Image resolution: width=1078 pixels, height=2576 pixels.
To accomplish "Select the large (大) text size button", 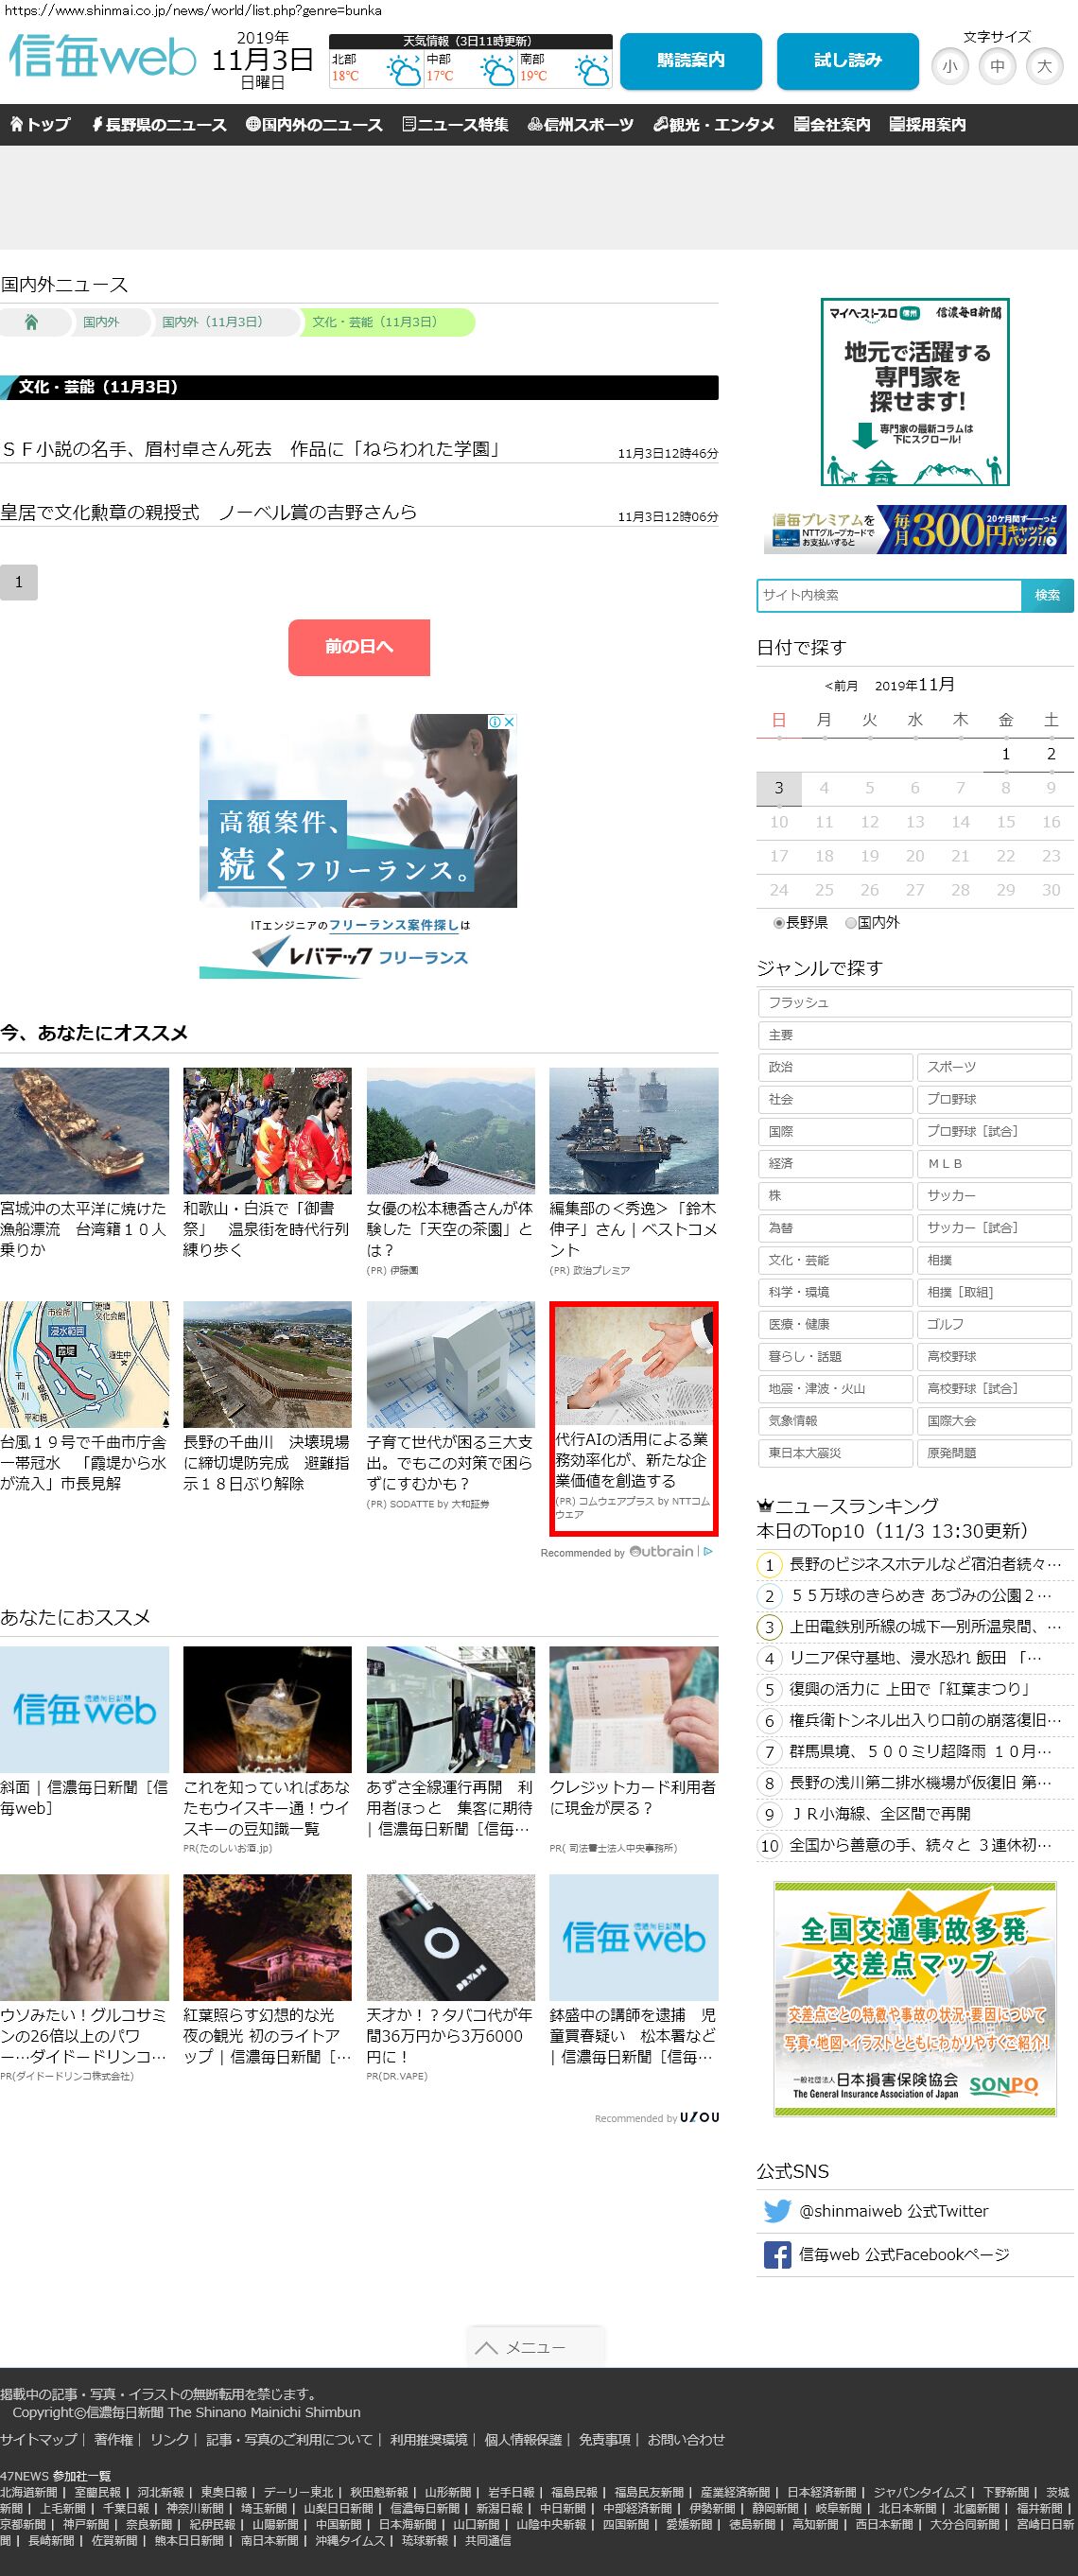I will (x=1044, y=67).
